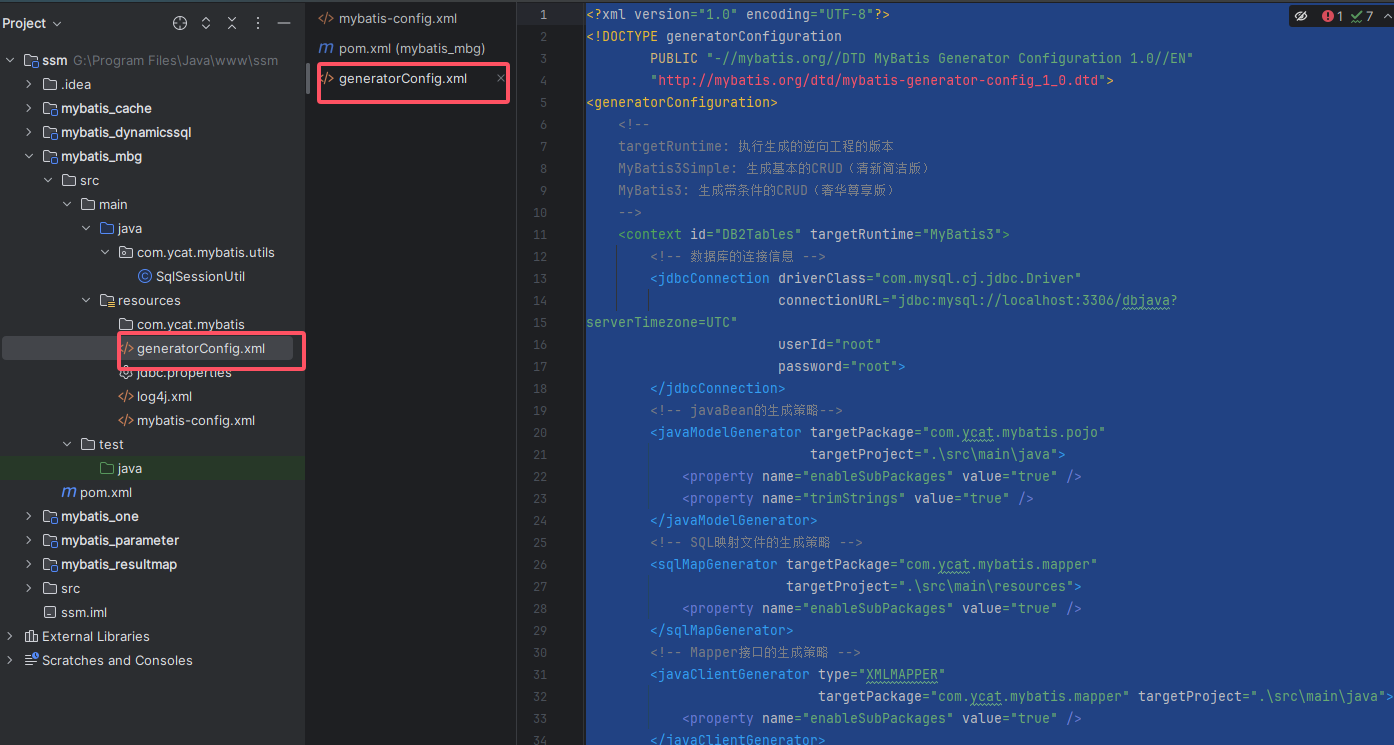This screenshot has width=1394, height=745.
Task: Collapse the test folder
Action: (x=67, y=444)
